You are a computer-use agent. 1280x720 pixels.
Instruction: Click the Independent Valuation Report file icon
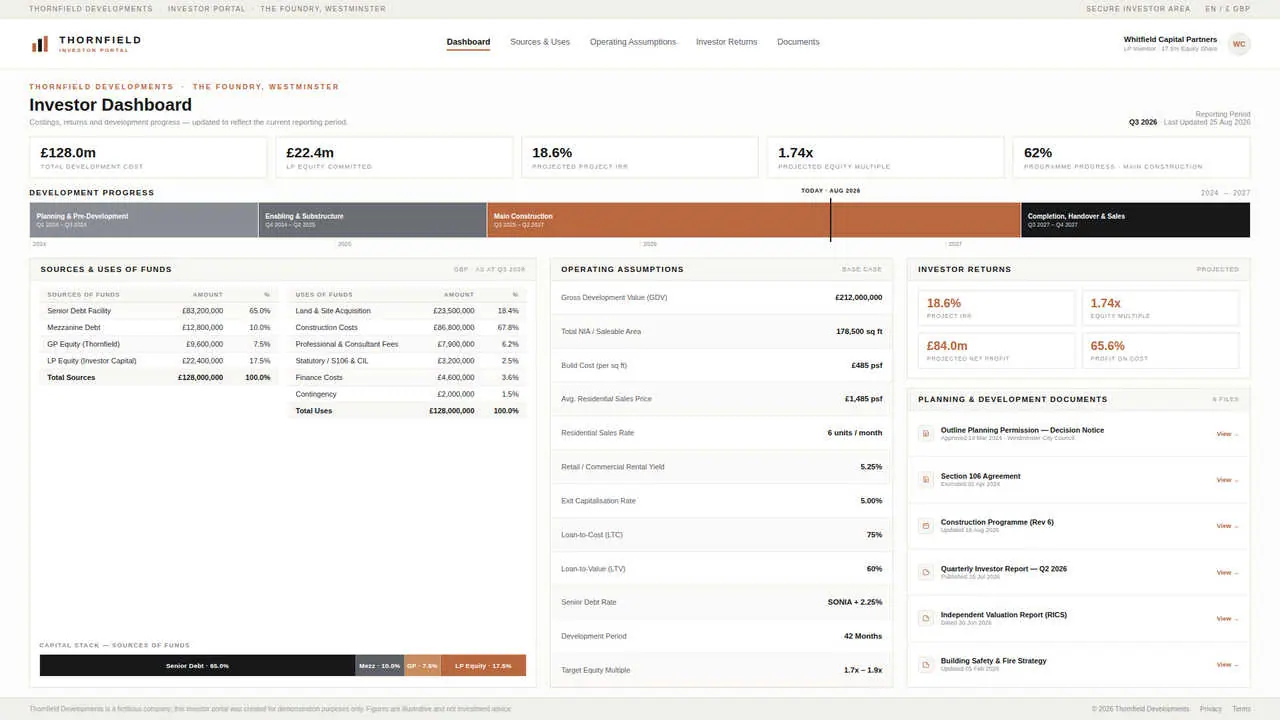coord(926,618)
